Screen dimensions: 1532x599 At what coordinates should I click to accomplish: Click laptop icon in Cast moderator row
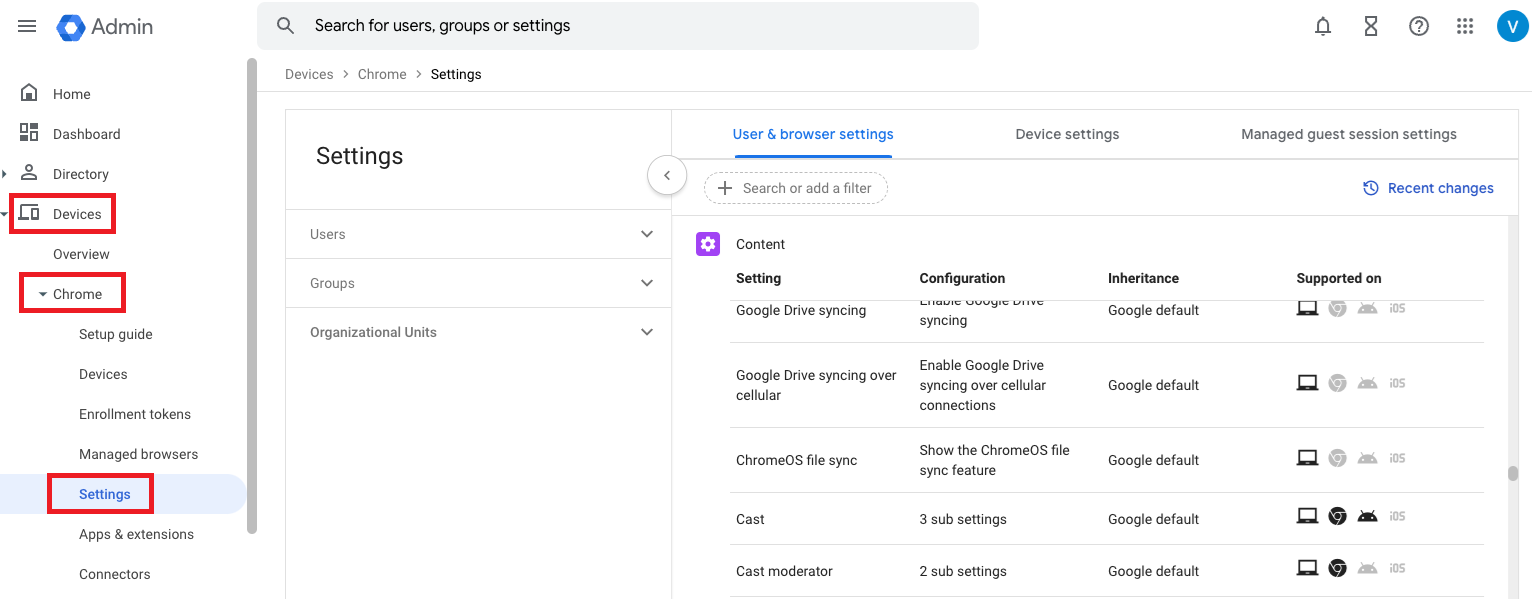click(1307, 568)
